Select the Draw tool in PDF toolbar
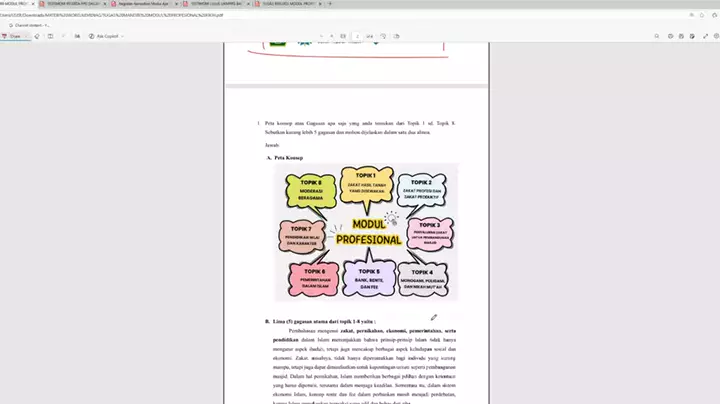 click(13, 36)
